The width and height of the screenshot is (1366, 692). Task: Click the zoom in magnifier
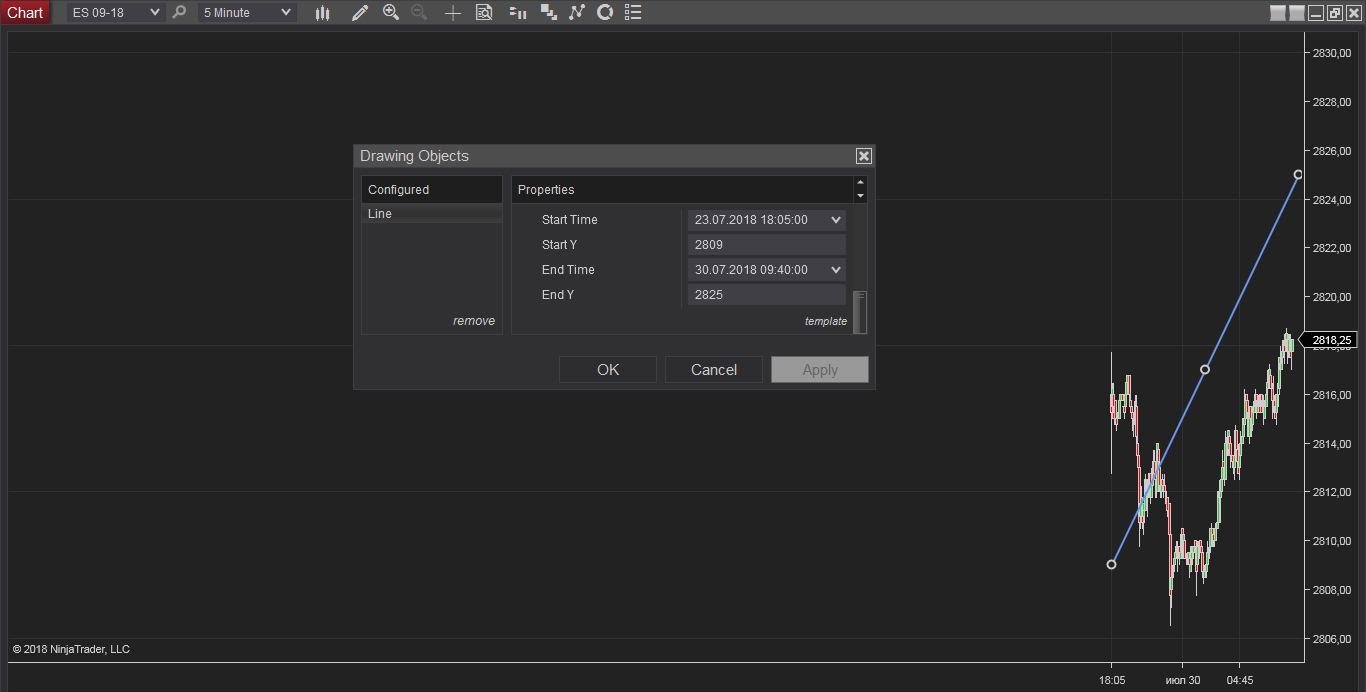391,13
